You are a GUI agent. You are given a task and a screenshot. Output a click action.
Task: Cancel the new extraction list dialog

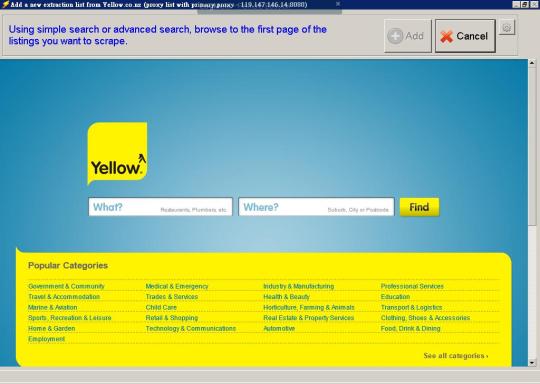coord(465,36)
